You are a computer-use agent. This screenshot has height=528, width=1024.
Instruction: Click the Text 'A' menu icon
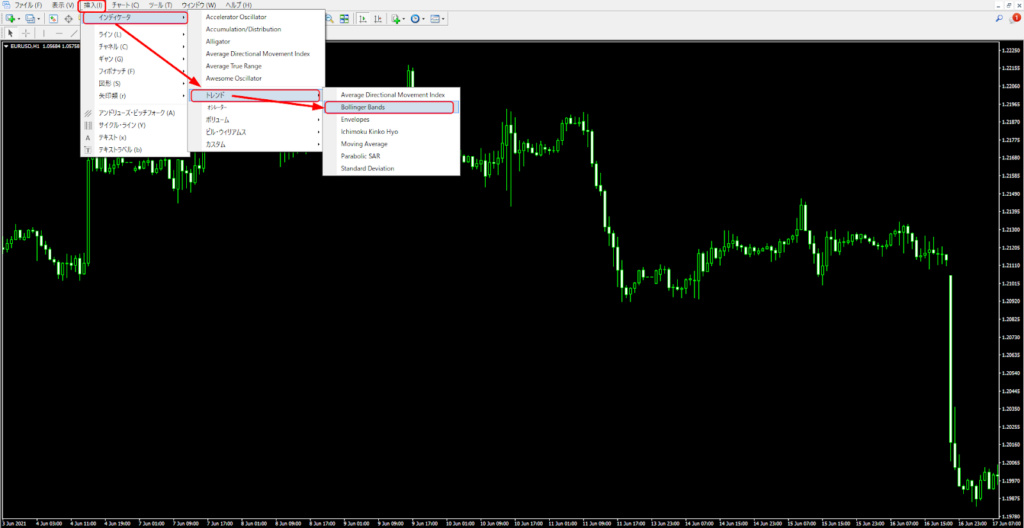(x=88, y=137)
